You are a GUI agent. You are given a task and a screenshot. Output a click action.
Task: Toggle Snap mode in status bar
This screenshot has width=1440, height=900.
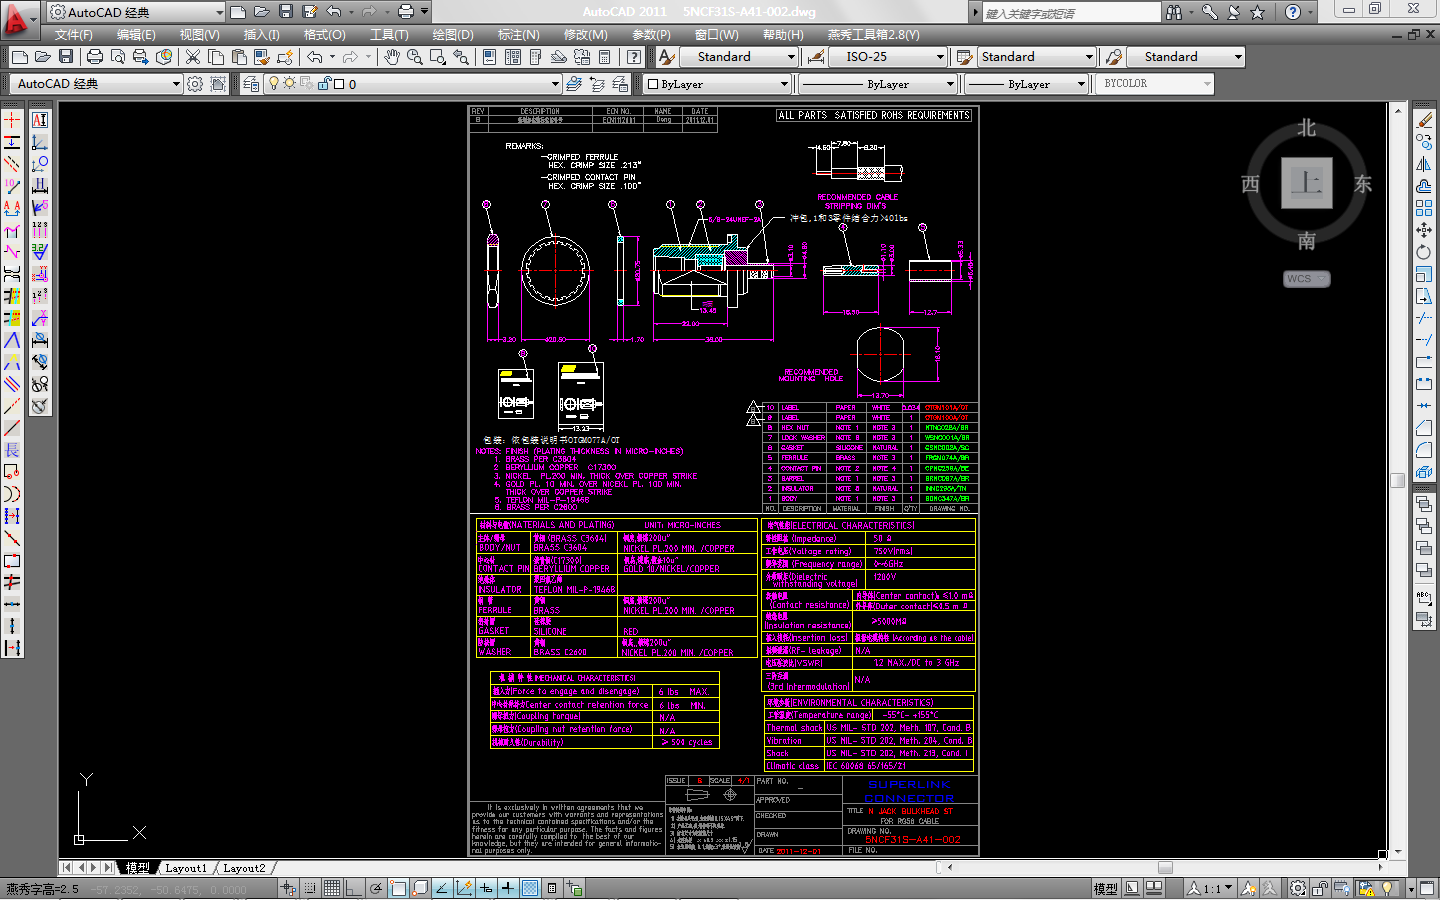311,888
